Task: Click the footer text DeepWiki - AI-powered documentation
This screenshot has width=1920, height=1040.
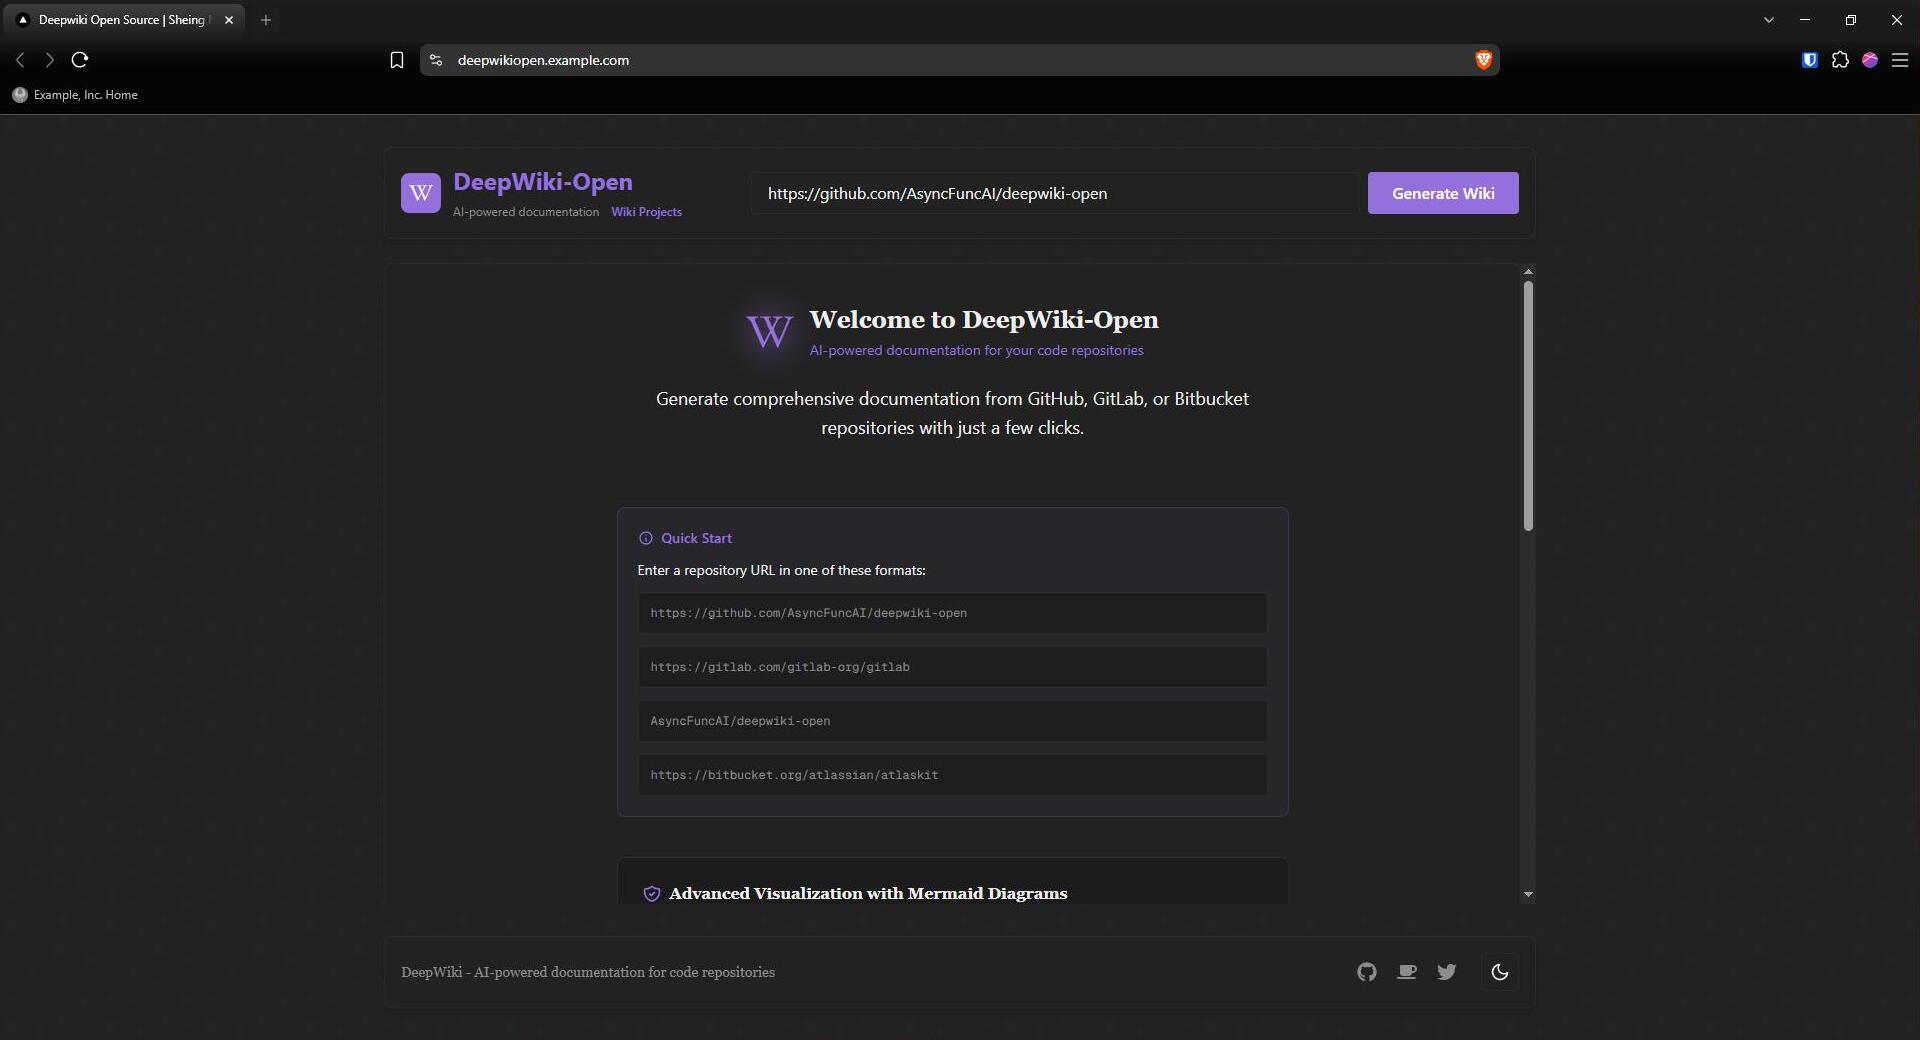Action: pos(588,972)
